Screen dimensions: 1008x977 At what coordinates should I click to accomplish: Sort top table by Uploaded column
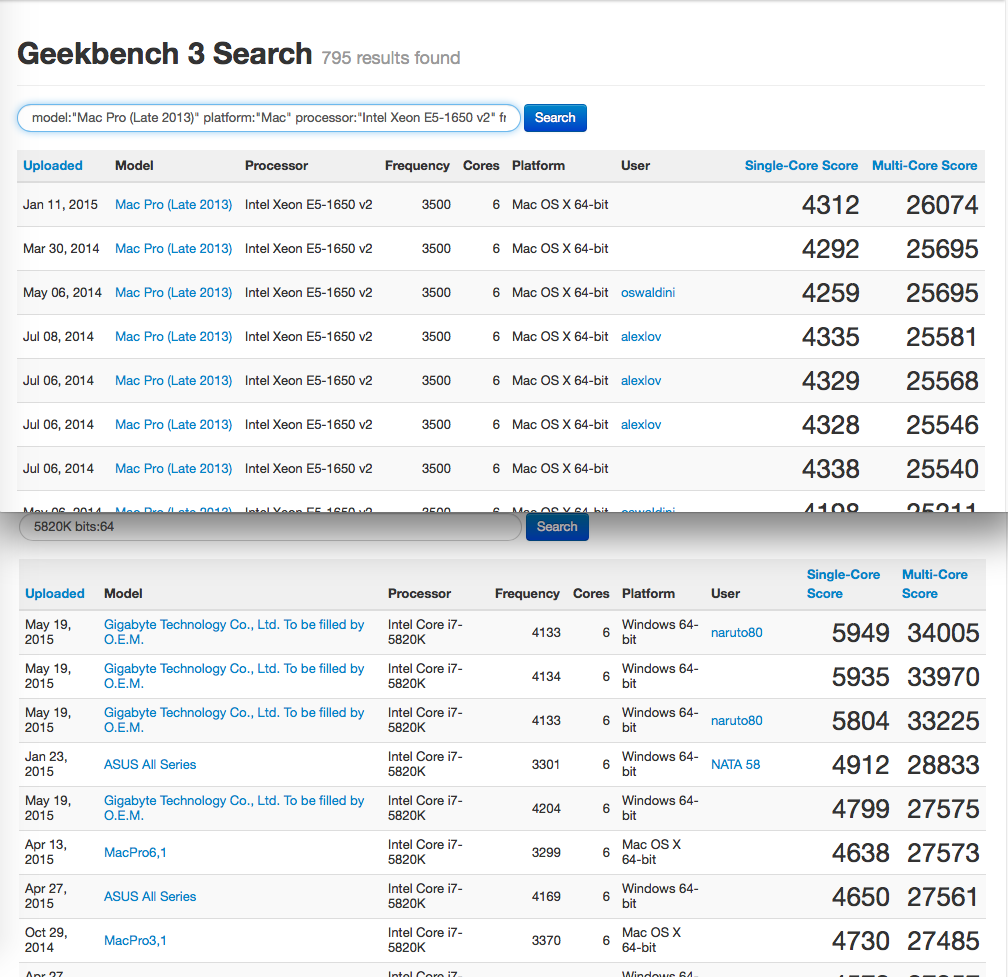[53, 165]
